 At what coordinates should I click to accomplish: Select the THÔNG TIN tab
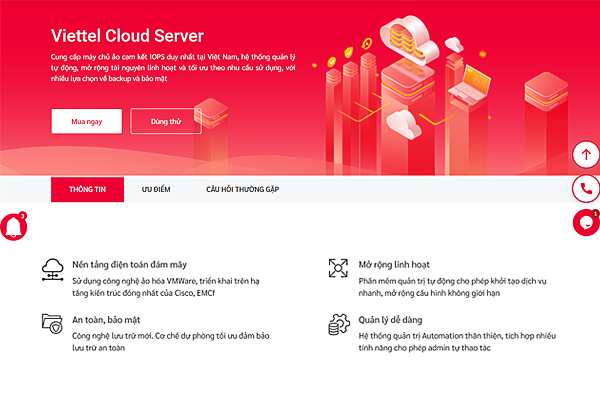87,189
